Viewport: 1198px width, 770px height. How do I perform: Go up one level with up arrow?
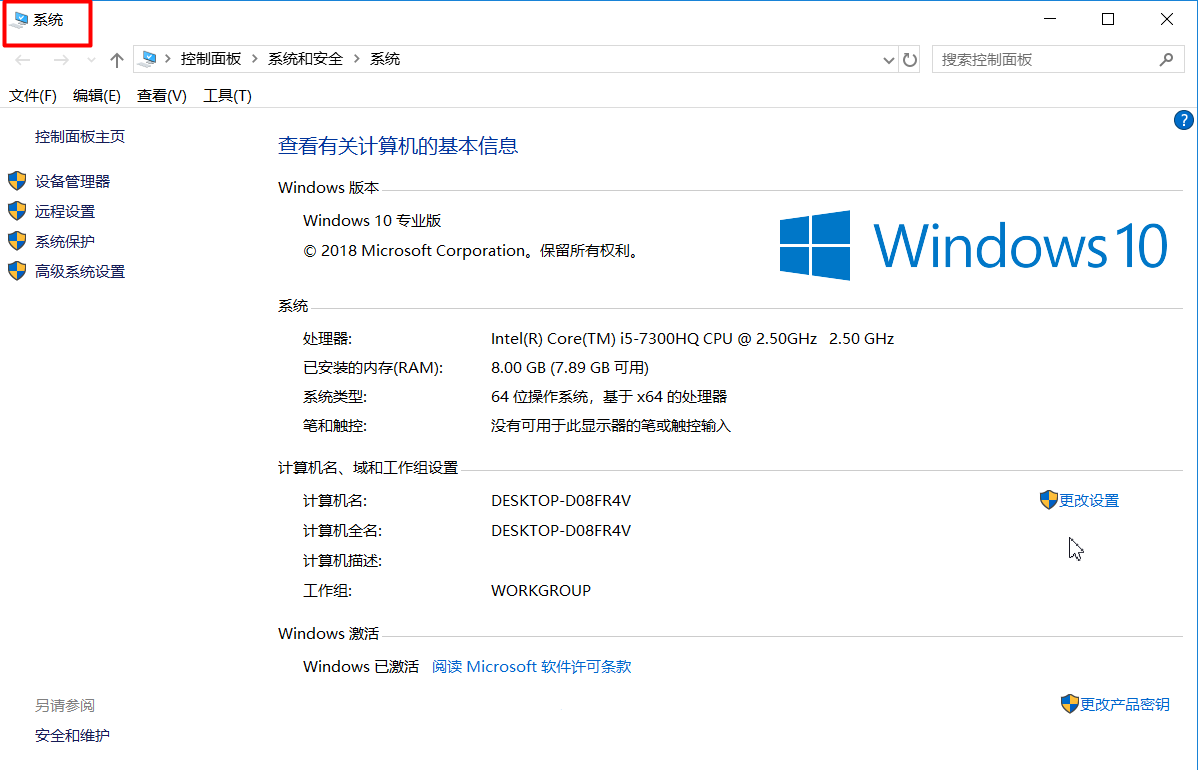pos(117,60)
